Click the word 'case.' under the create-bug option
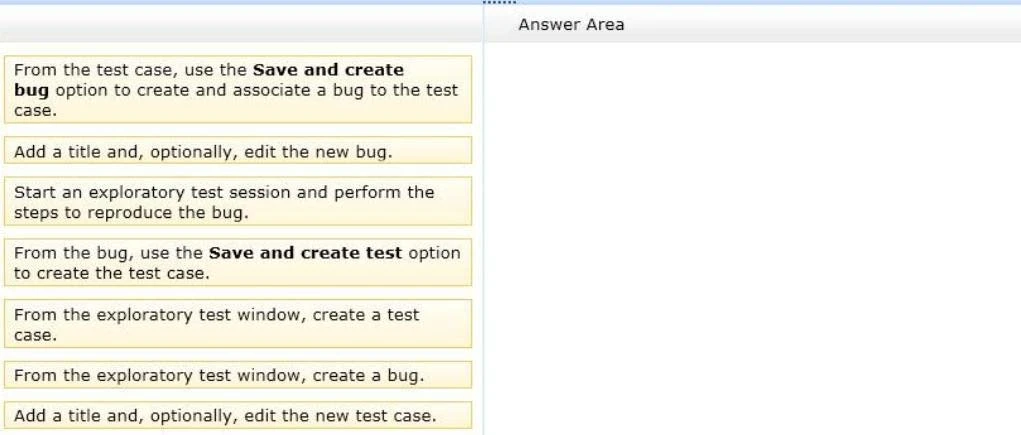 35,110
